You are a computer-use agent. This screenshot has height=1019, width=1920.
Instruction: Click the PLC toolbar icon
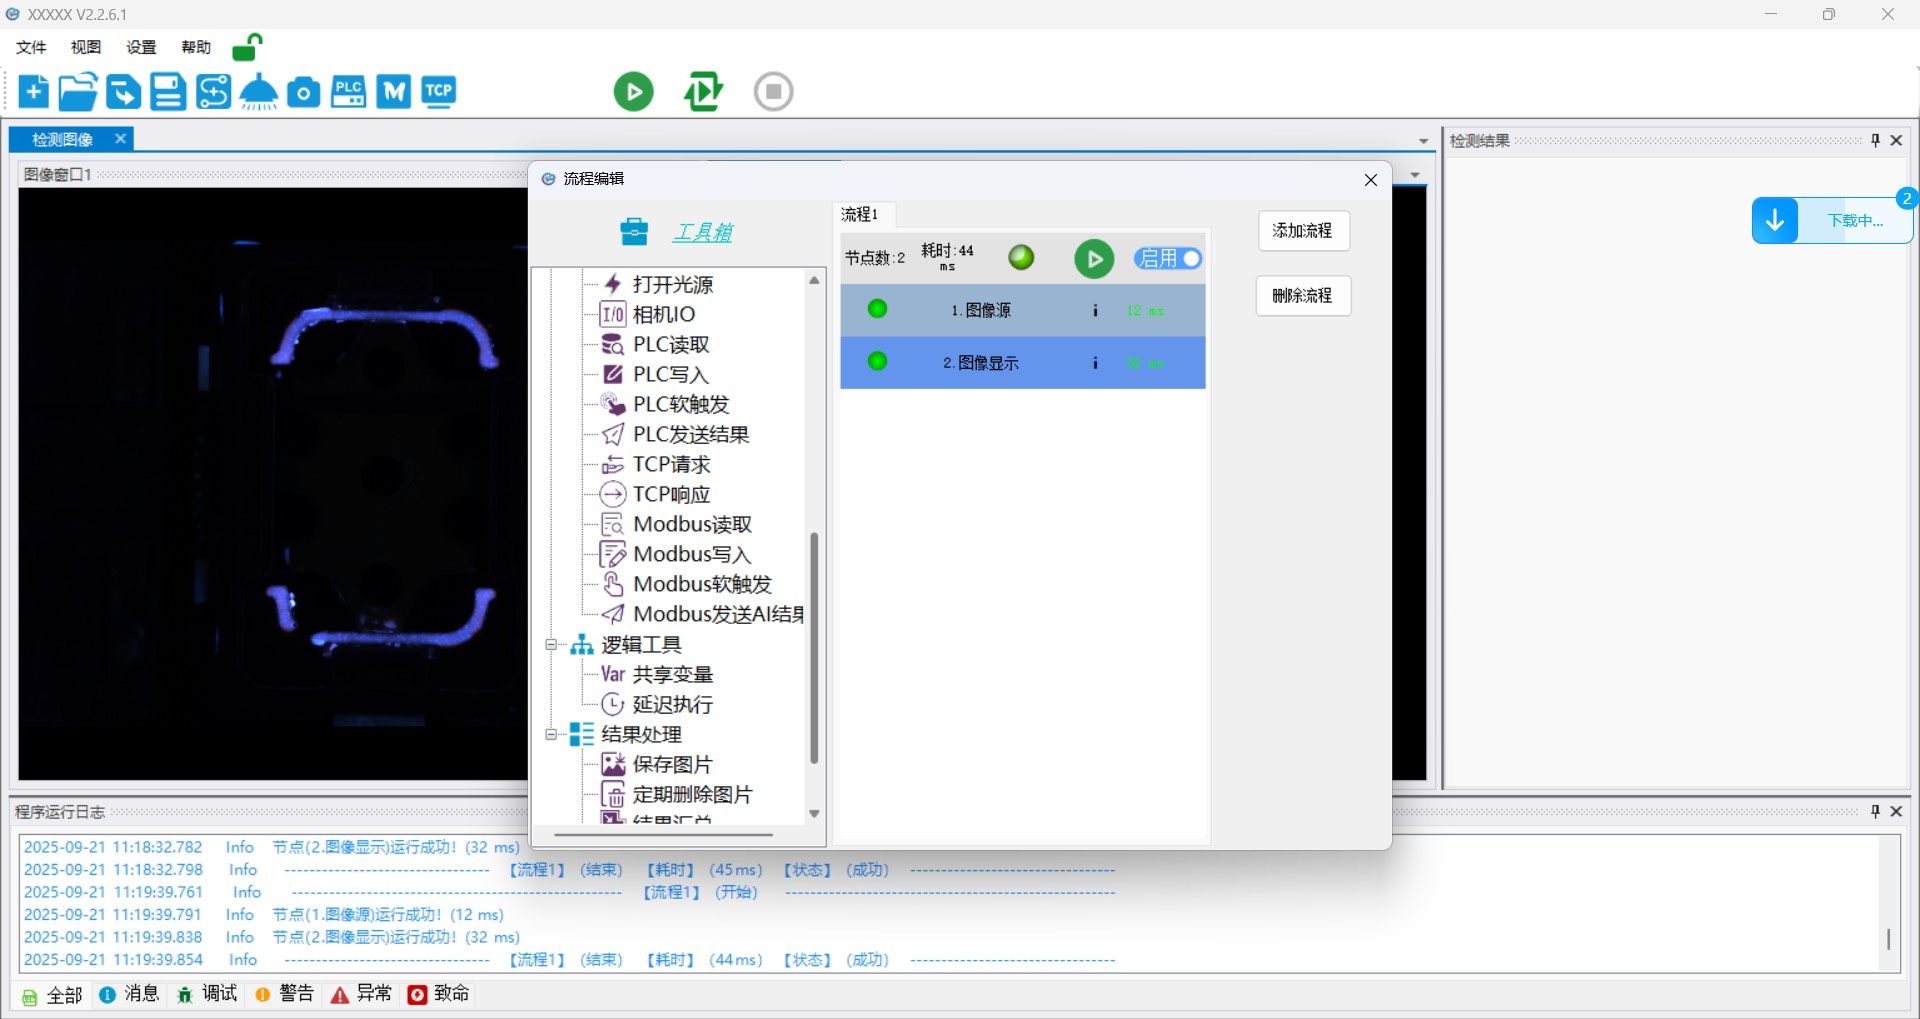click(348, 92)
